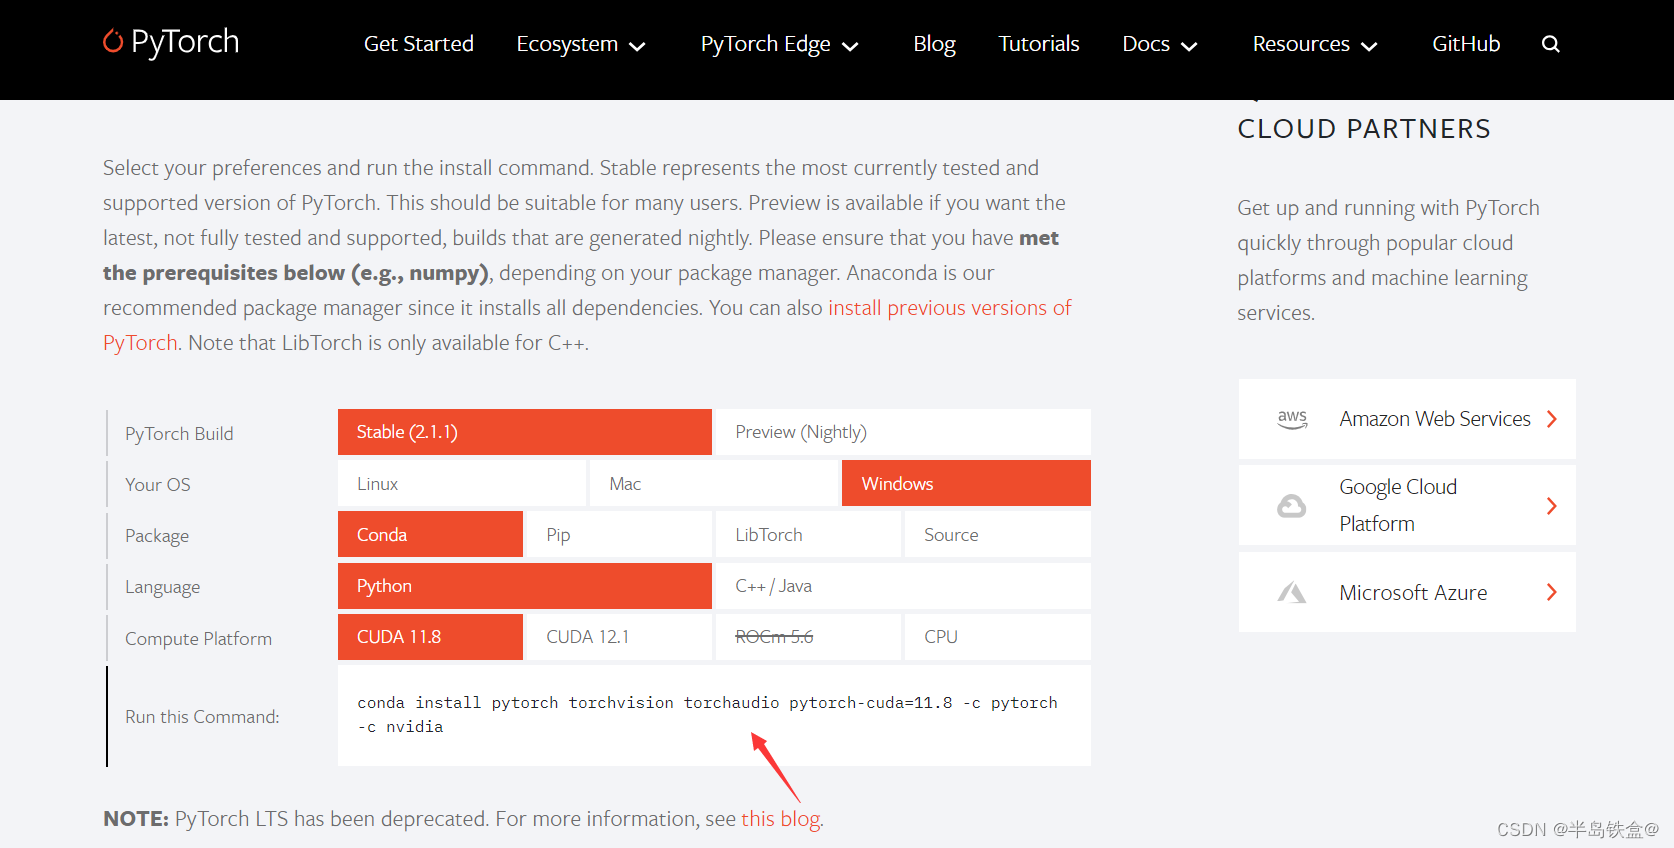Open the Amazon Web Services partner card

(1407, 419)
